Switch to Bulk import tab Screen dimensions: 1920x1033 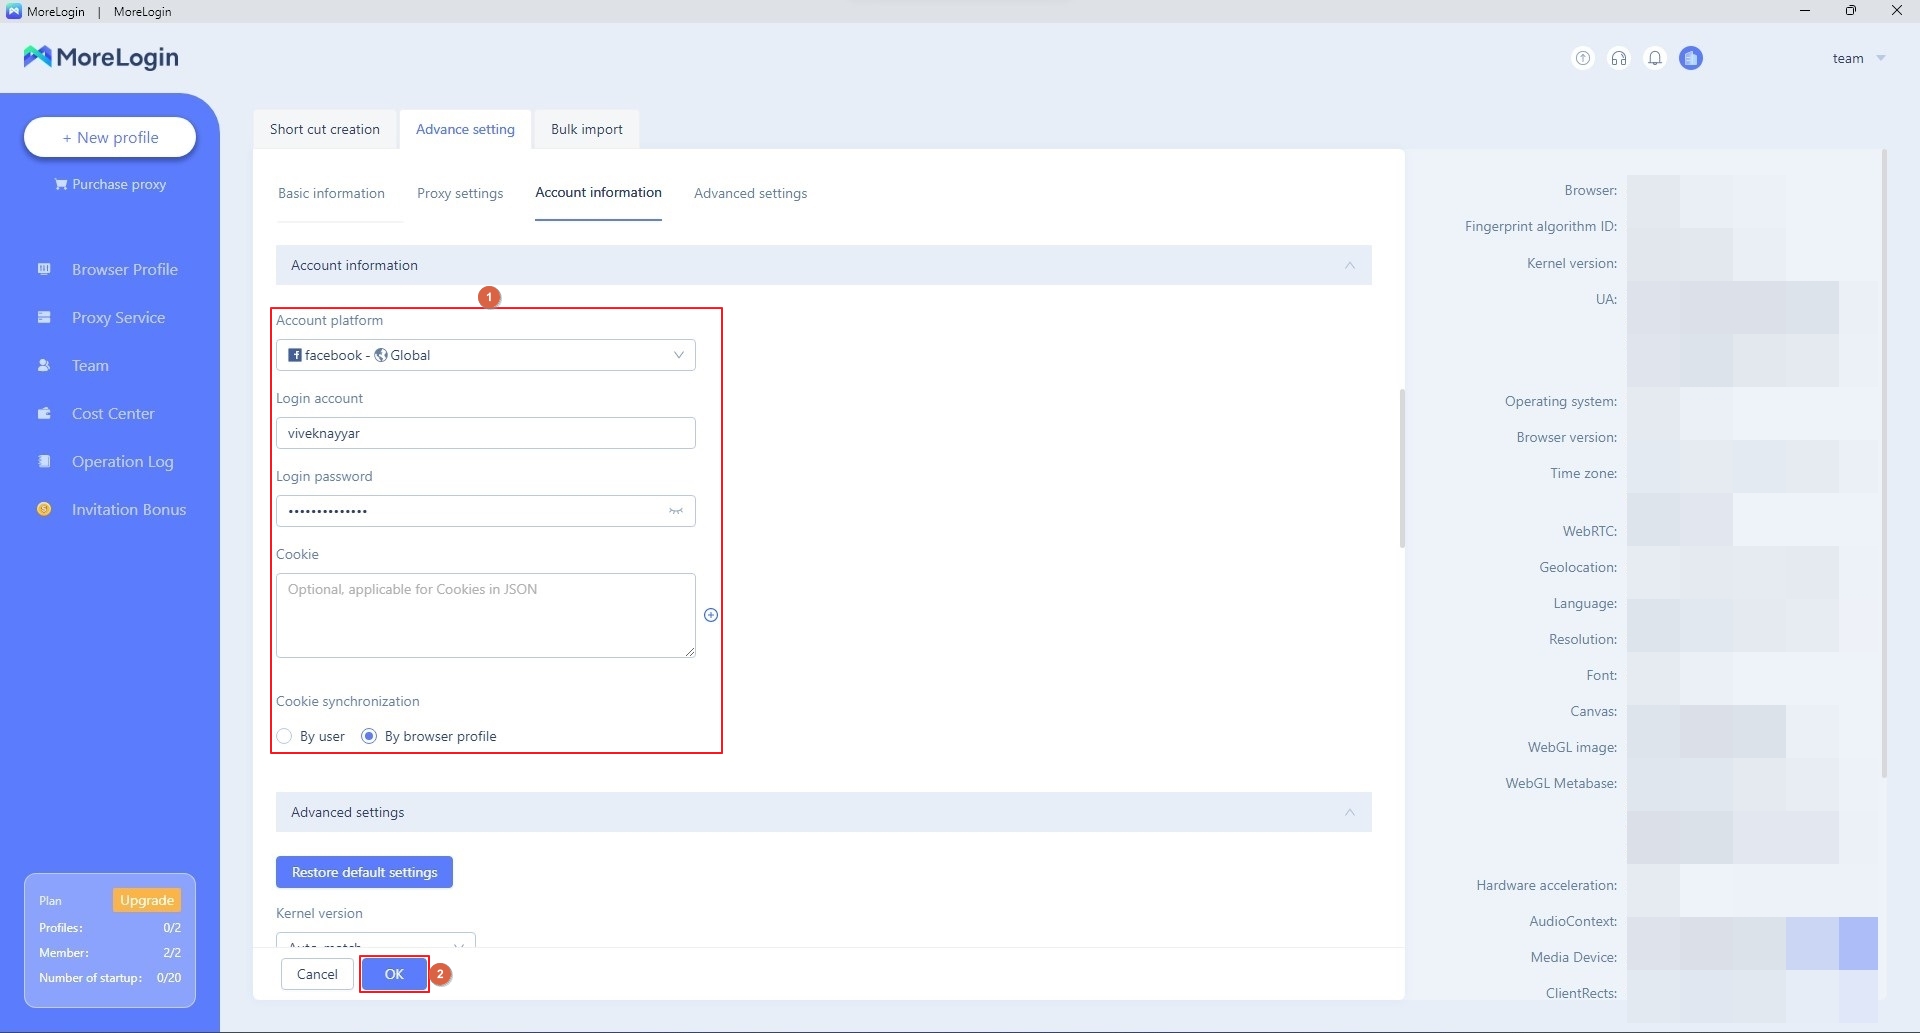[x=586, y=129]
